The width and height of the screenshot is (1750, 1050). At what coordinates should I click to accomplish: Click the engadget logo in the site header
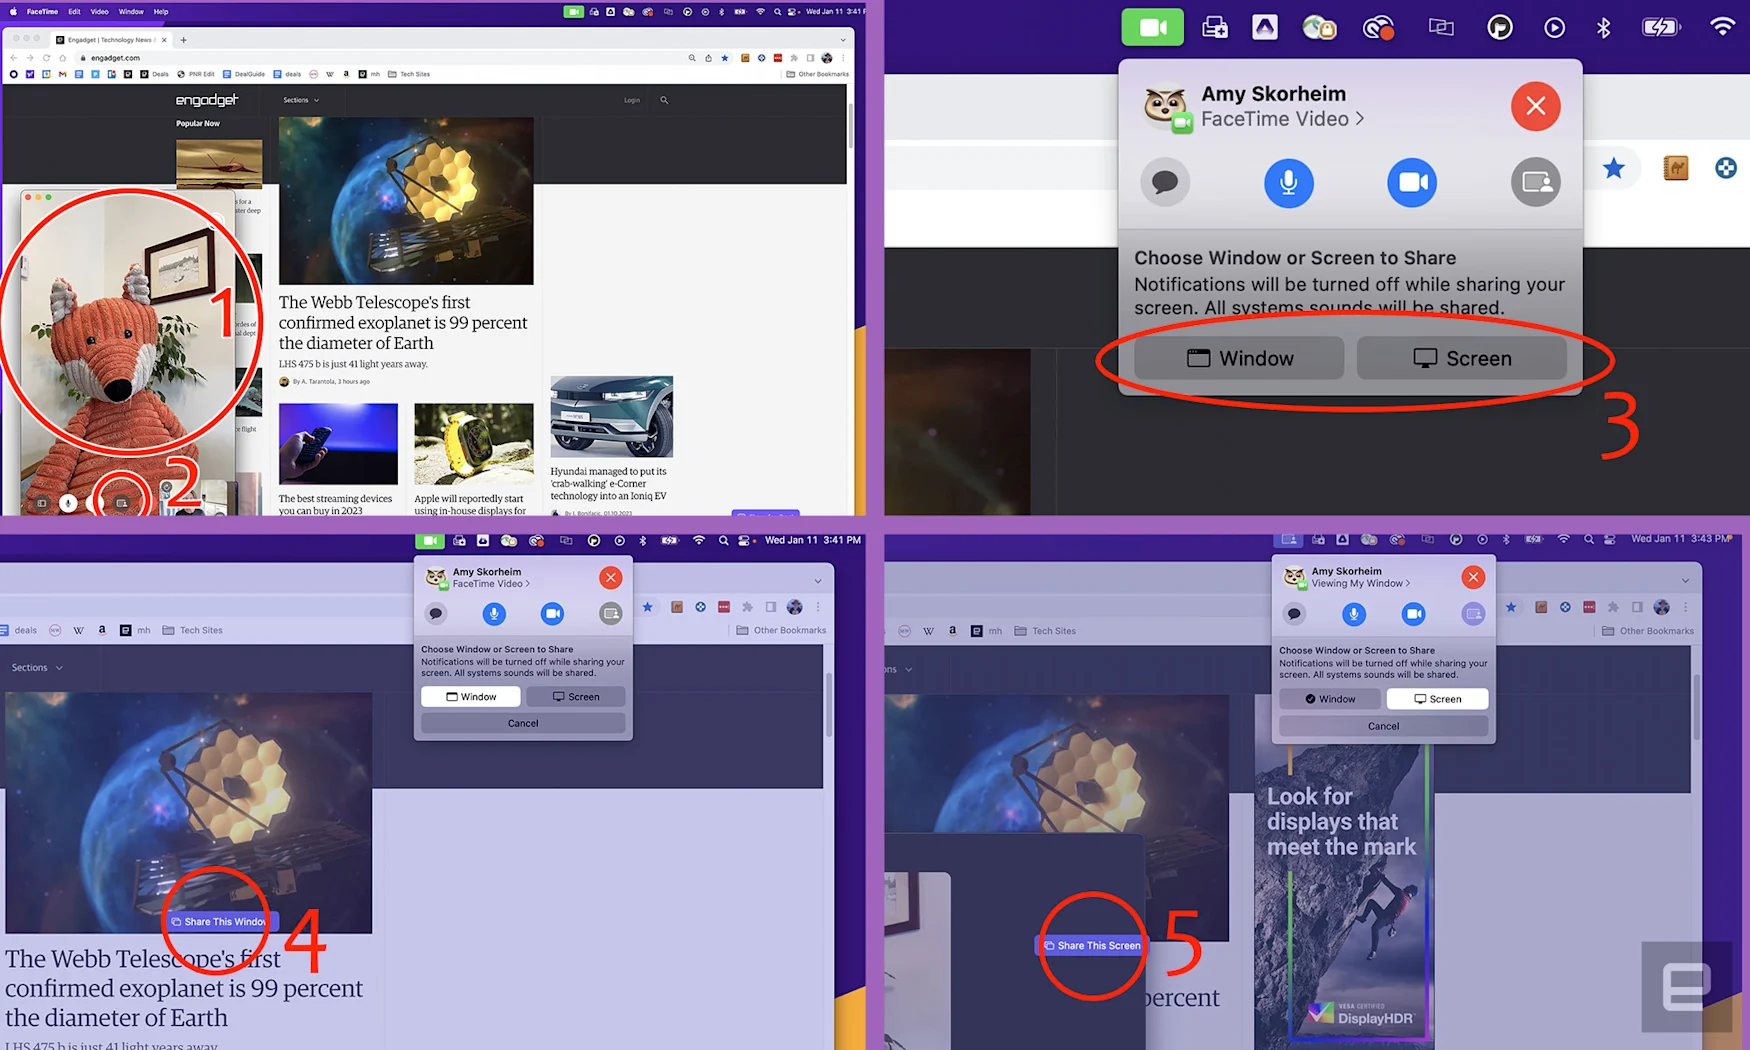pyautogui.click(x=207, y=100)
